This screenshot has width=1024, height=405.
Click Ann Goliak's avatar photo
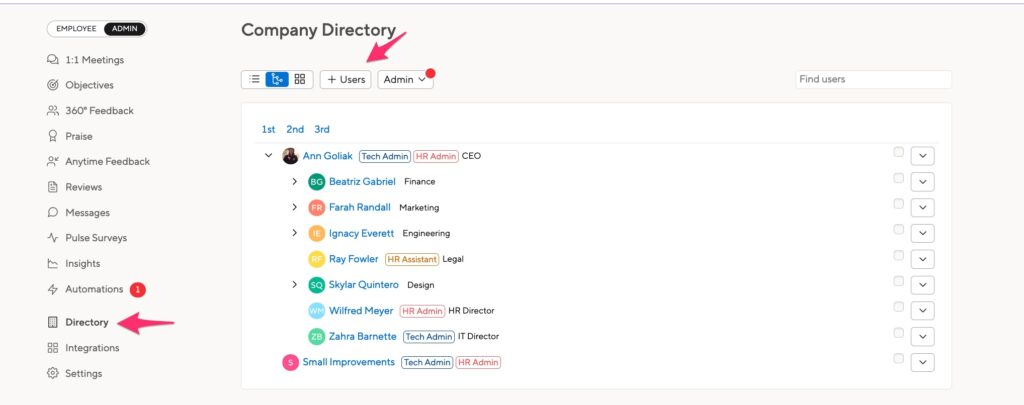(290, 156)
